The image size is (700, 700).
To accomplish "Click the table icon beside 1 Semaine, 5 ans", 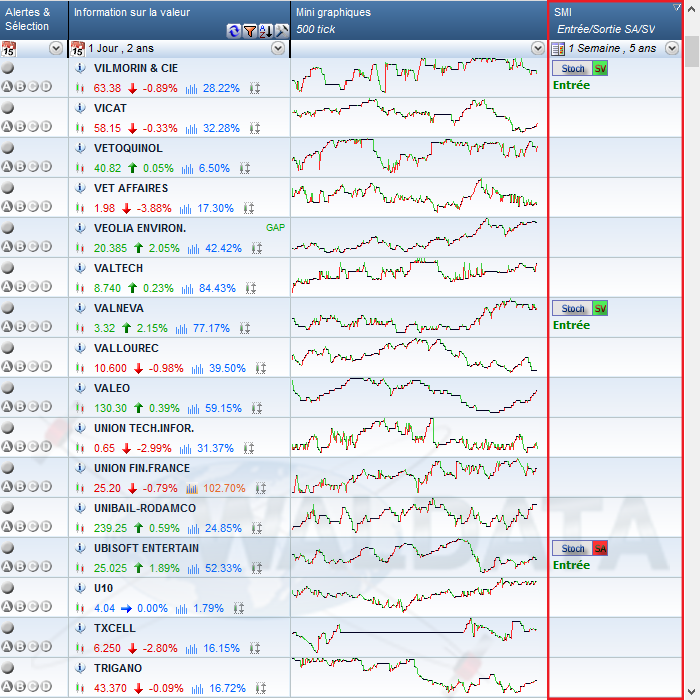I will tap(558, 49).
